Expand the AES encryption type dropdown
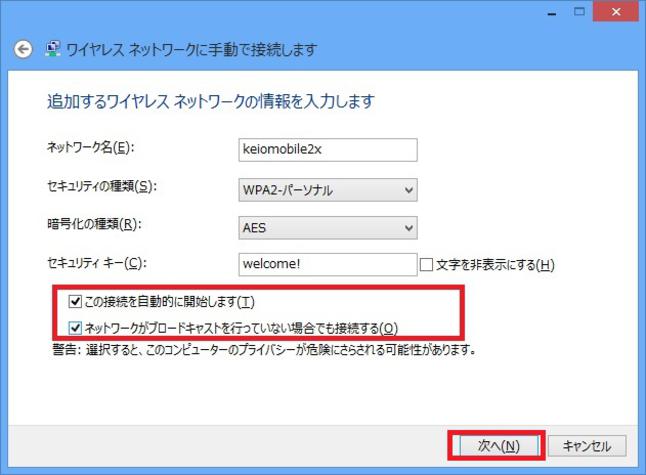 (328, 228)
